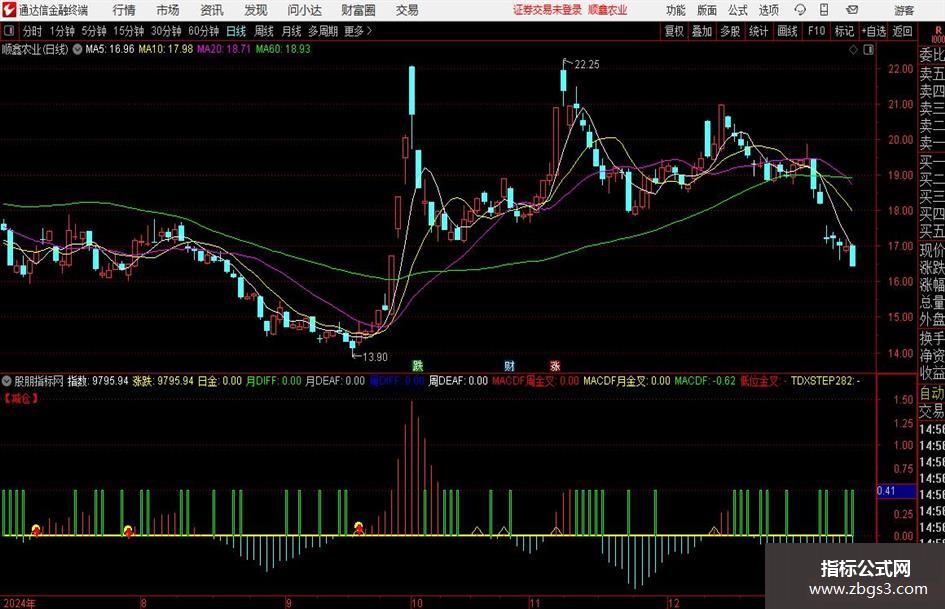Expand the 股朋指标网 indicator dropdown arrow
Image resolution: width=945 pixels, height=609 pixels.
pos(7,381)
